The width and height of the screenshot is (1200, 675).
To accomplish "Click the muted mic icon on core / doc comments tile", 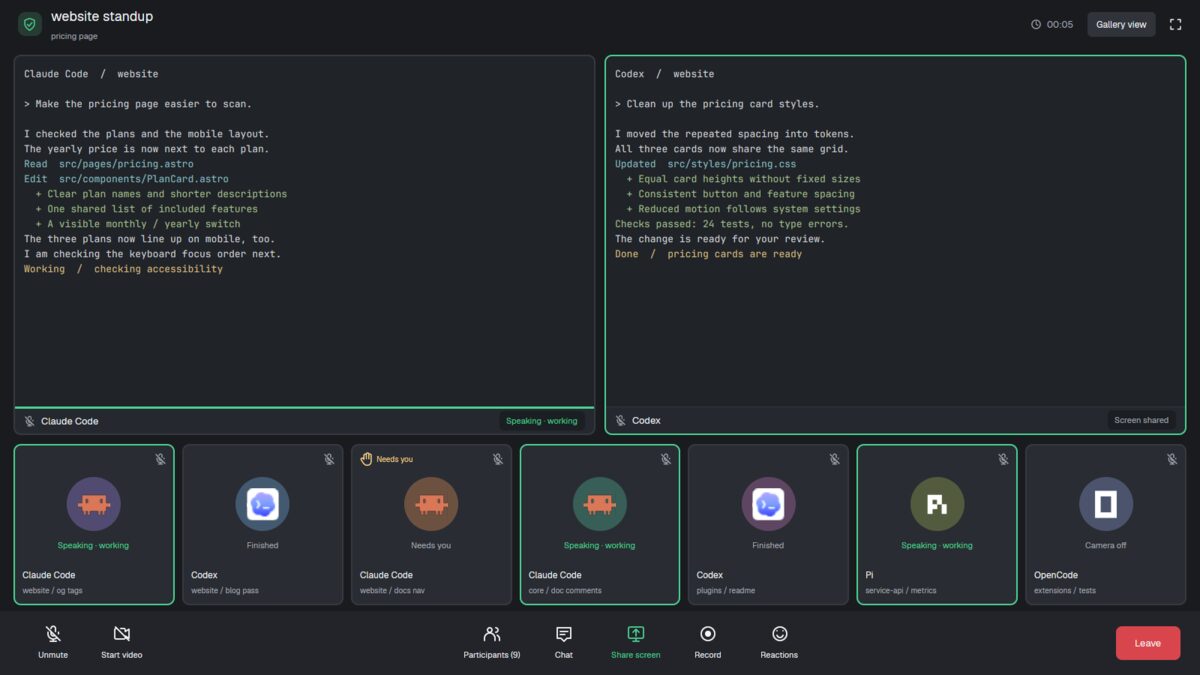I will [666, 459].
